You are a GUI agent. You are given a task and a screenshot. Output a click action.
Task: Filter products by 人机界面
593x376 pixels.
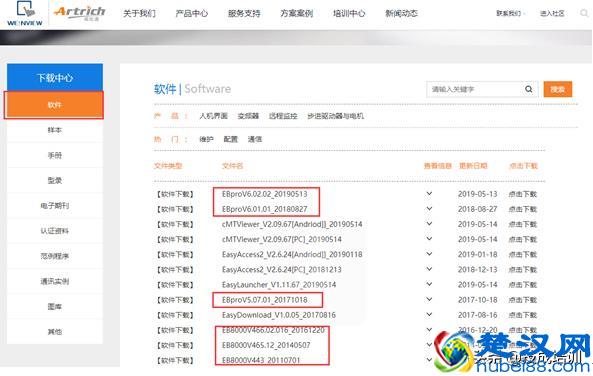click(213, 116)
